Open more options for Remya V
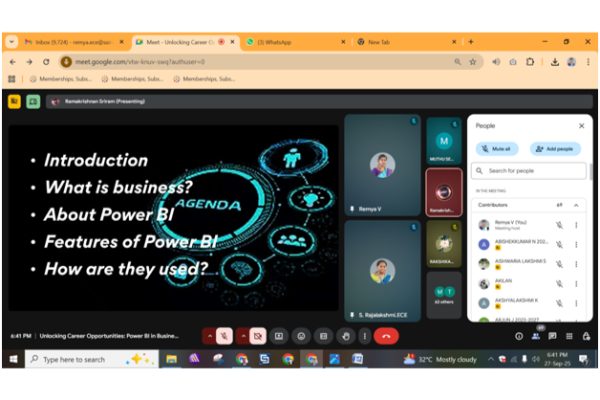 click(575, 225)
